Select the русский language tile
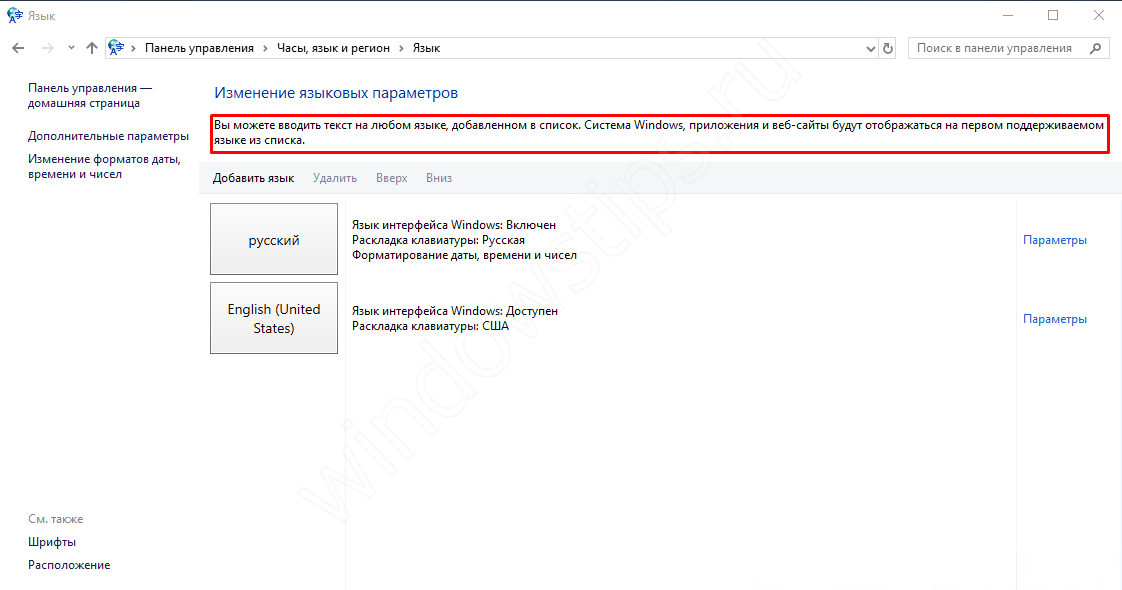Image resolution: width=1122 pixels, height=590 pixels. (x=274, y=240)
